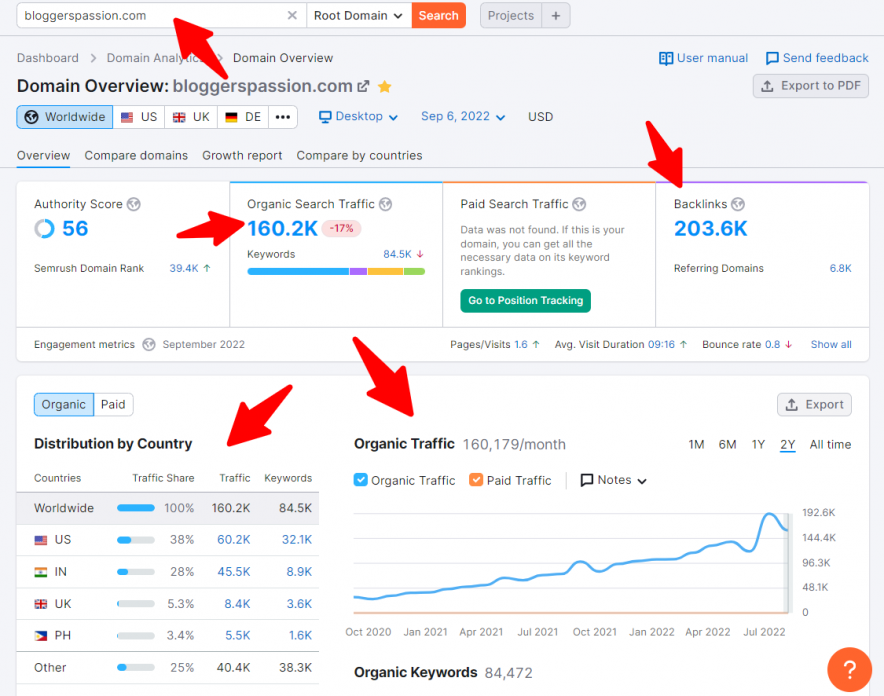The width and height of the screenshot is (884, 696).
Task: Open Semrush Domain Rank 39.4K
Action: point(184,268)
